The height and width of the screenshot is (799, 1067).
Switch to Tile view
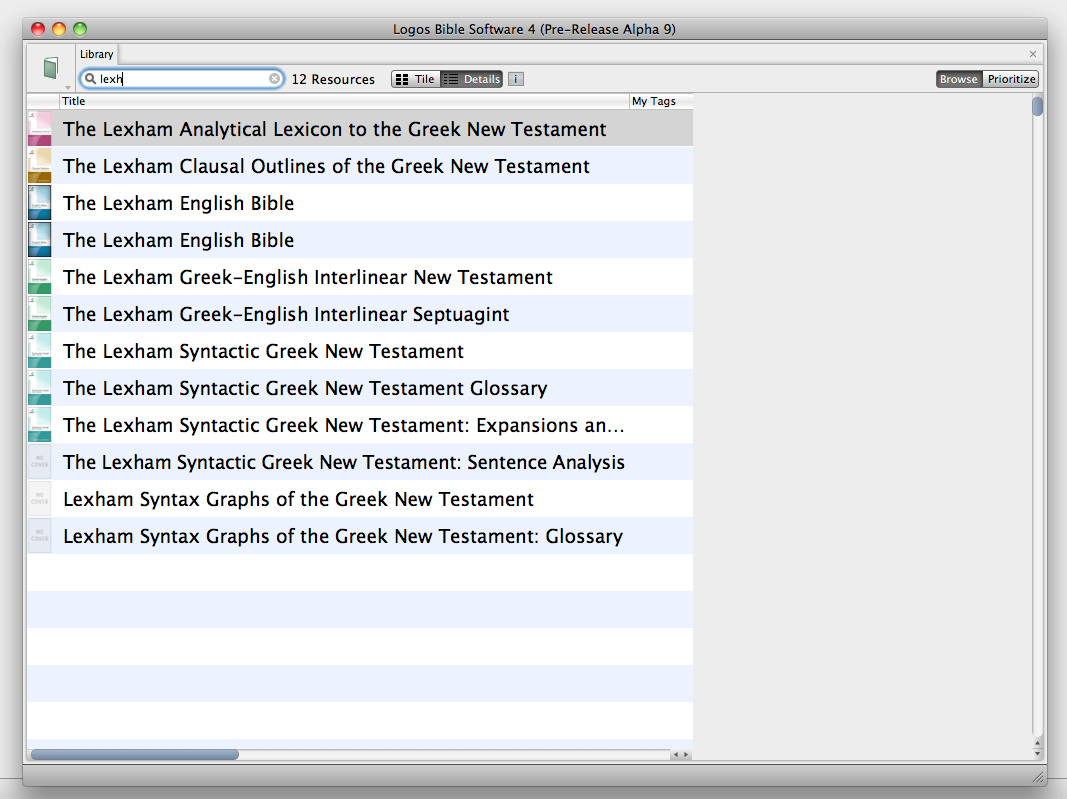pos(416,79)
